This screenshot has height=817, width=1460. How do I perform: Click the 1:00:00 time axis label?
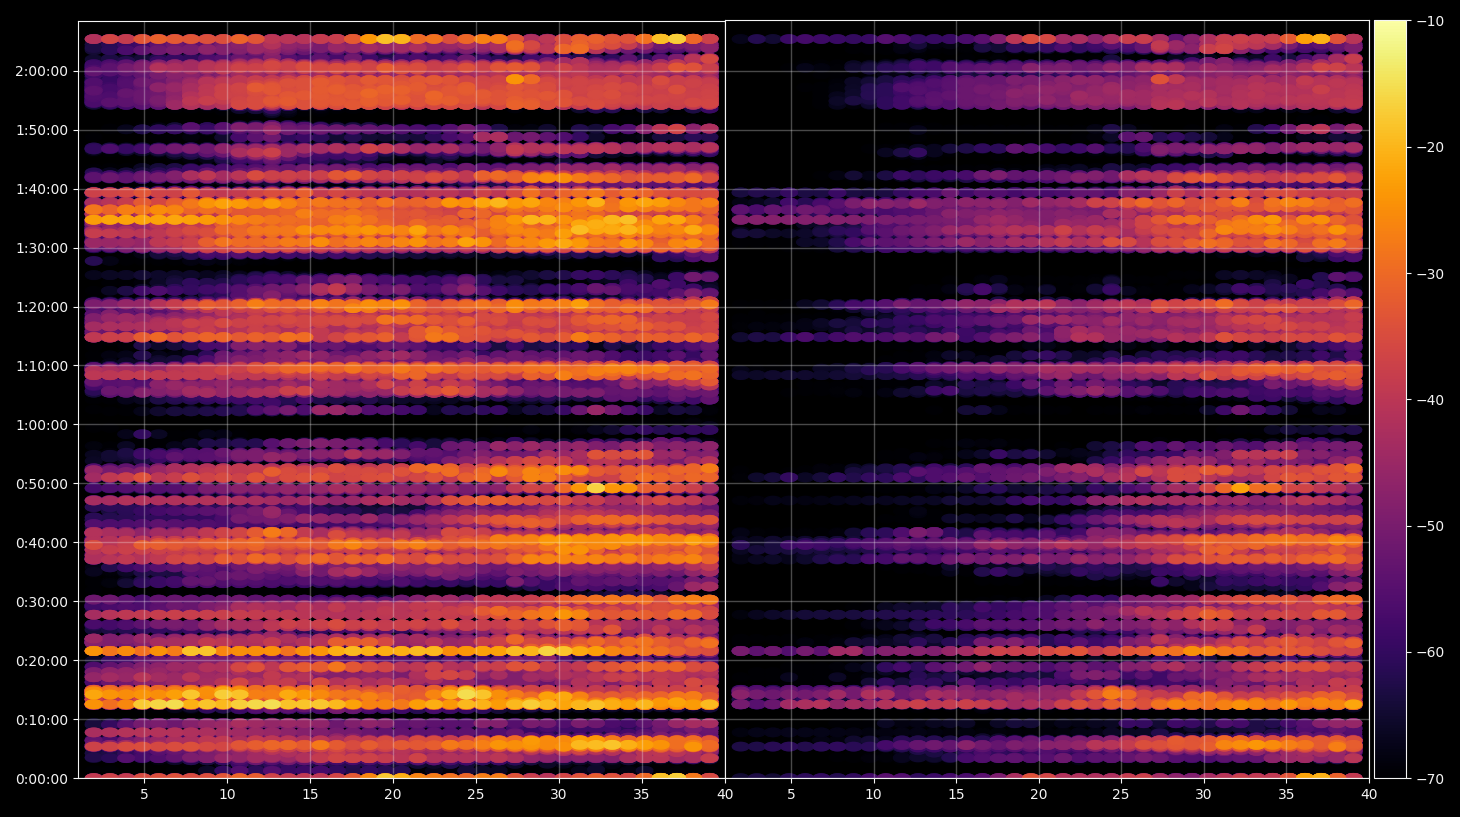click(42, 425)
